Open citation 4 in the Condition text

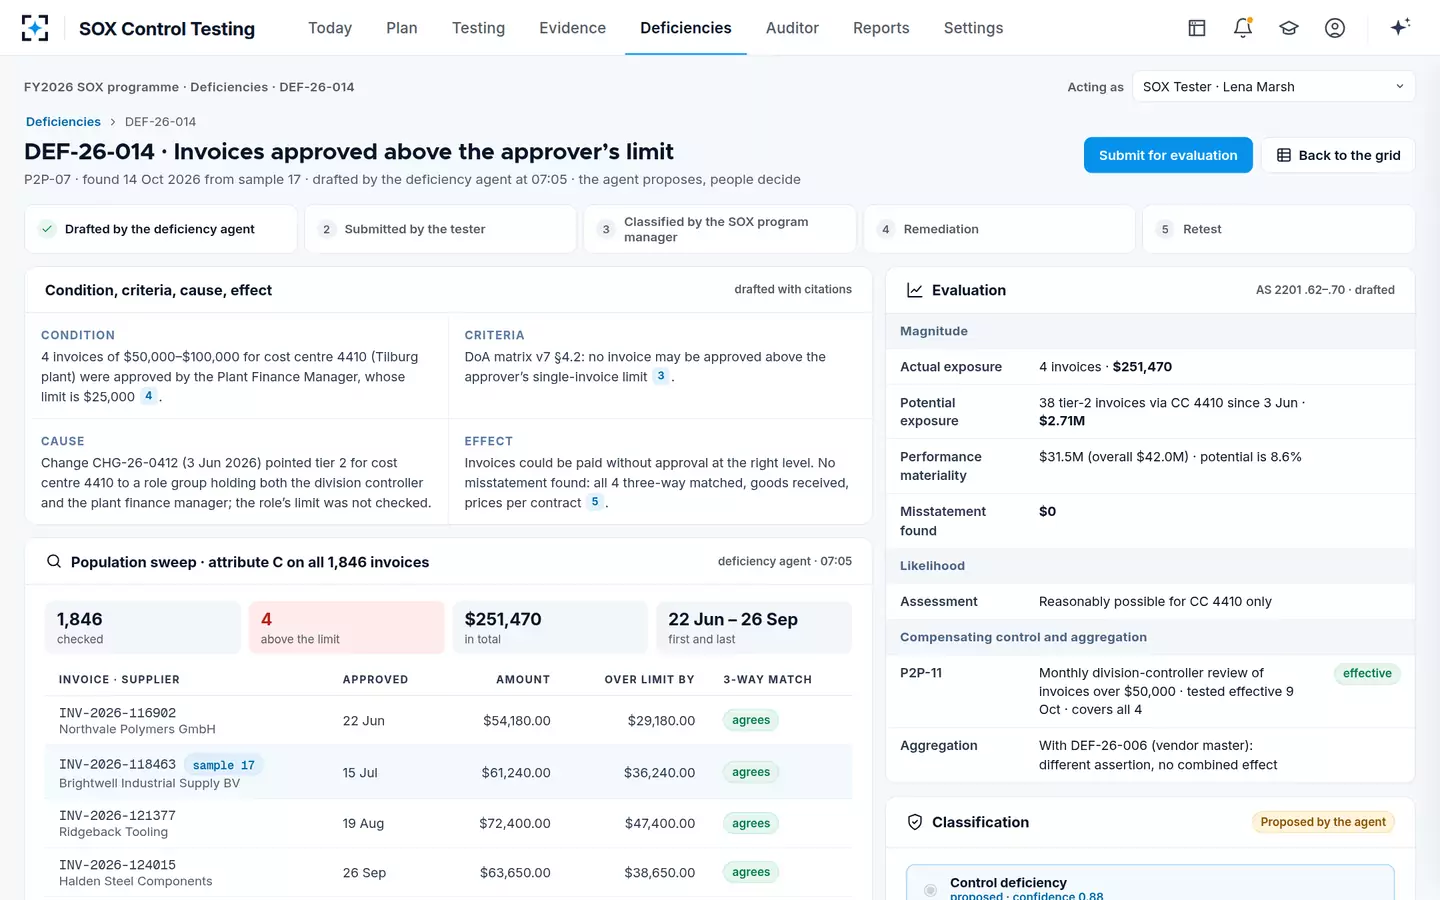pos(148,396)
